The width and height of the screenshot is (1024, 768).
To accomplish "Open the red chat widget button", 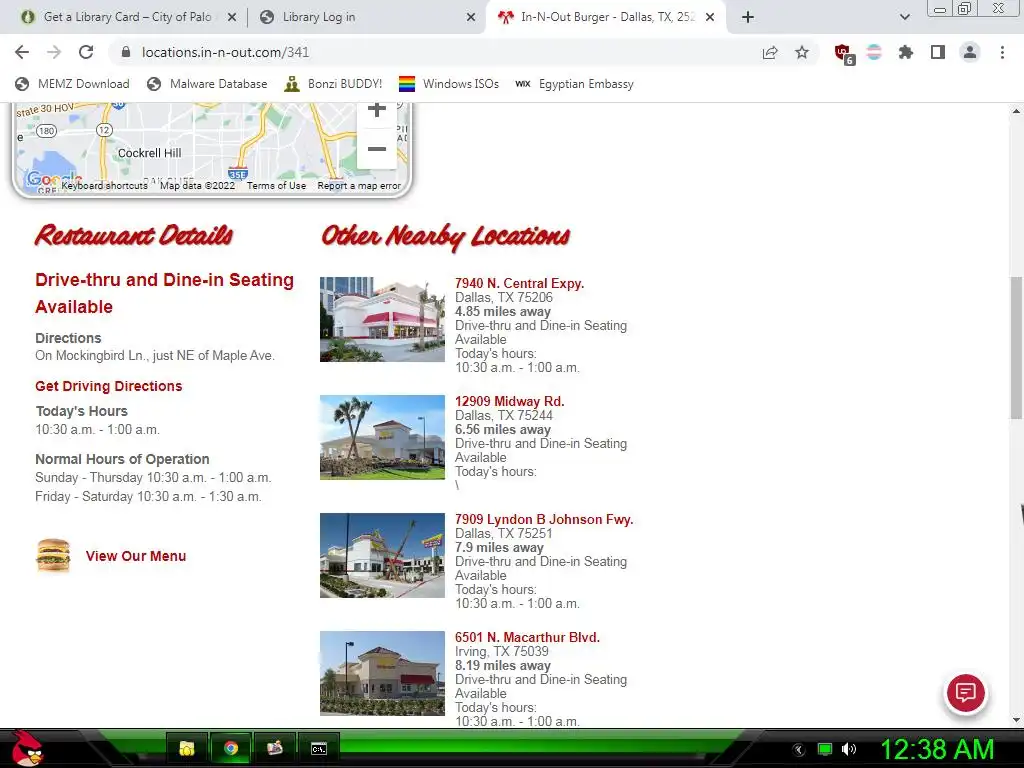I will coord(965,692).
